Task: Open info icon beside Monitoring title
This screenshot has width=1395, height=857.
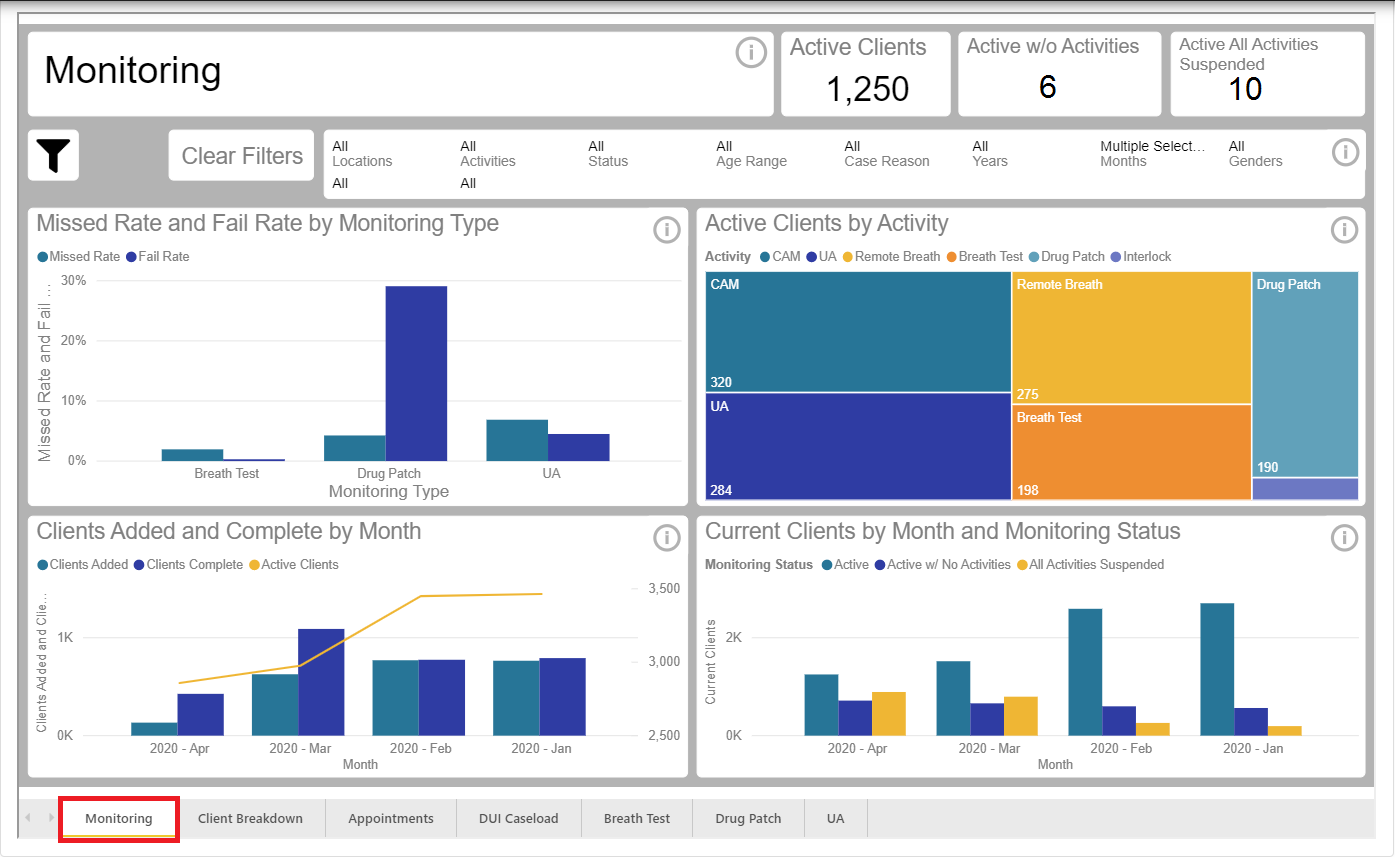Action: tap(751, 52)
